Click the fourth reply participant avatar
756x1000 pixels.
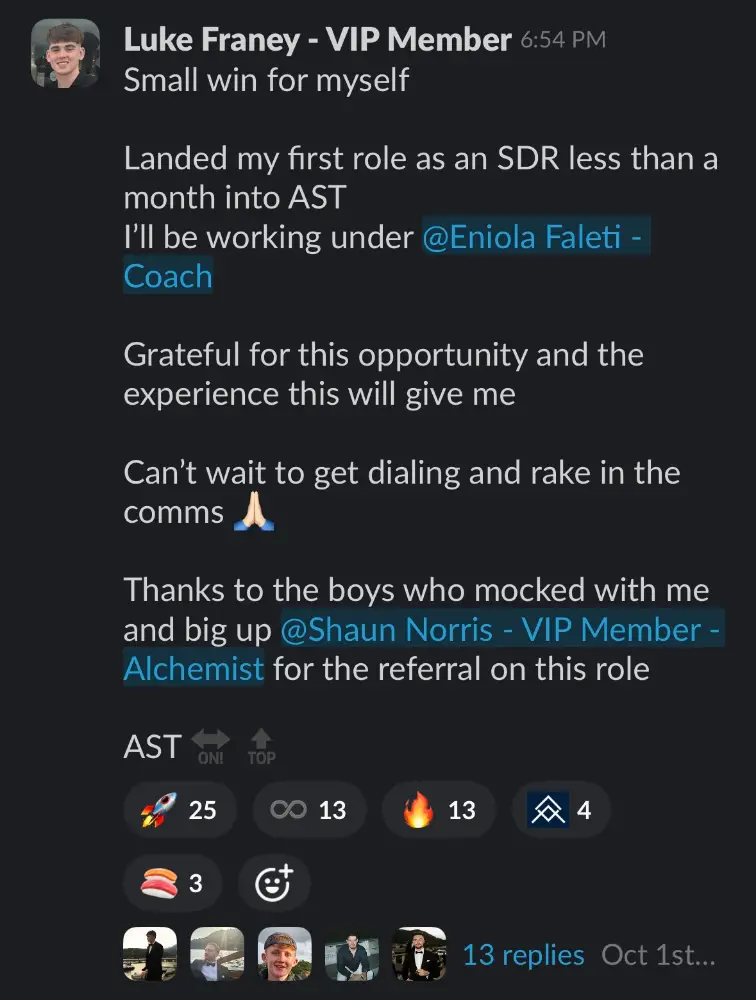click(x=352, y=954)
